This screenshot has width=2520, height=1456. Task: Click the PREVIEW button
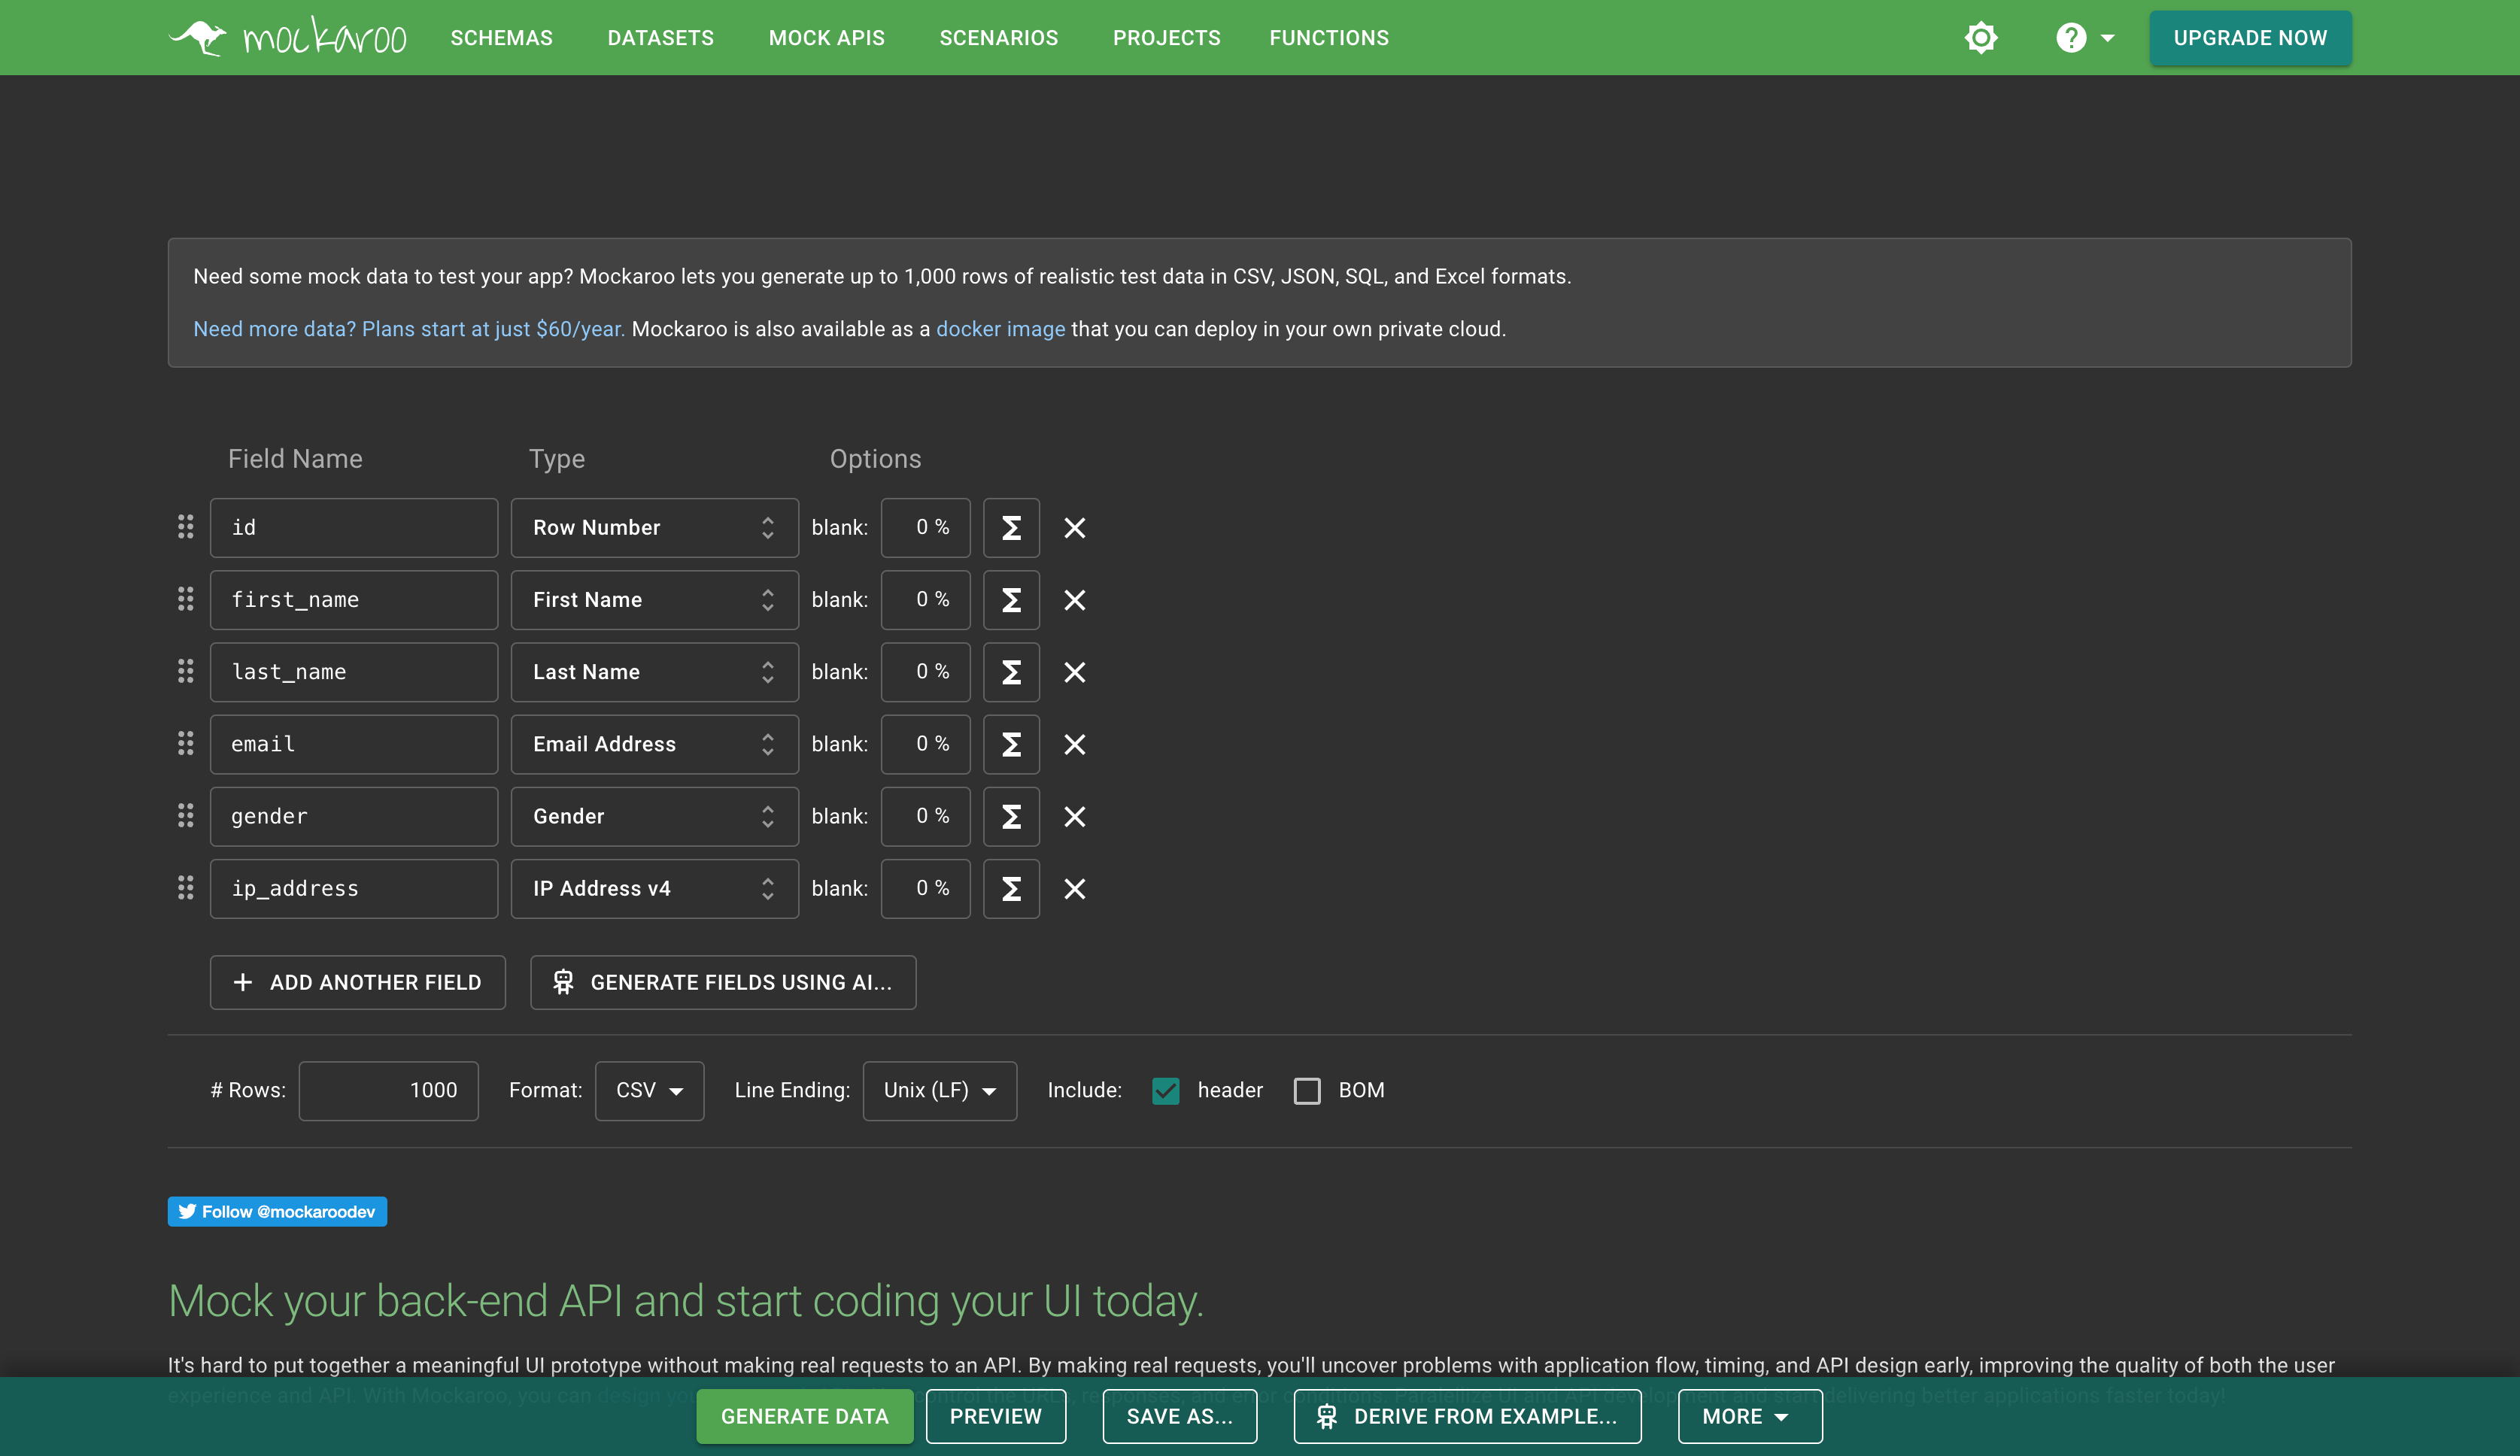[x=995, y=1416]
